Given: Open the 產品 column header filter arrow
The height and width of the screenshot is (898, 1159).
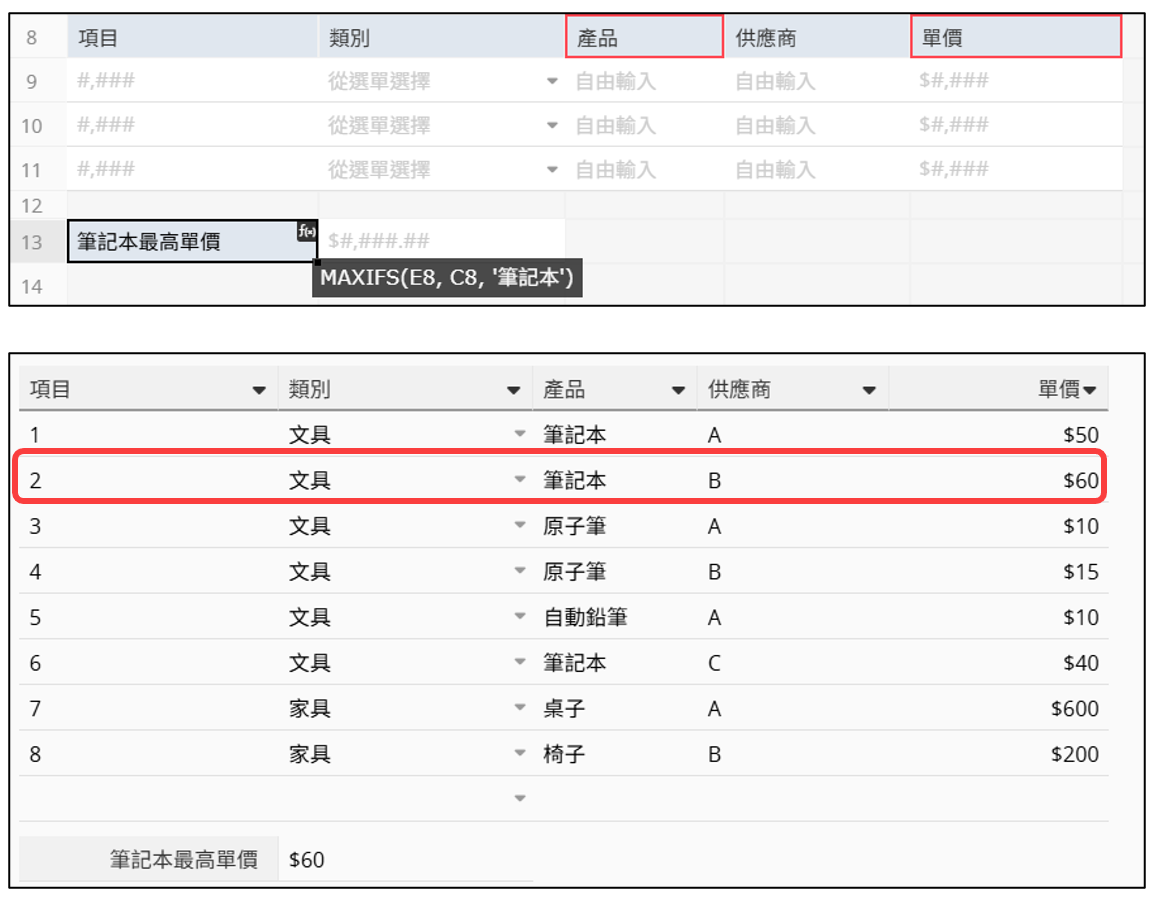Looking at the screenshot, I should pyautogui.click(x=678, y=390).
